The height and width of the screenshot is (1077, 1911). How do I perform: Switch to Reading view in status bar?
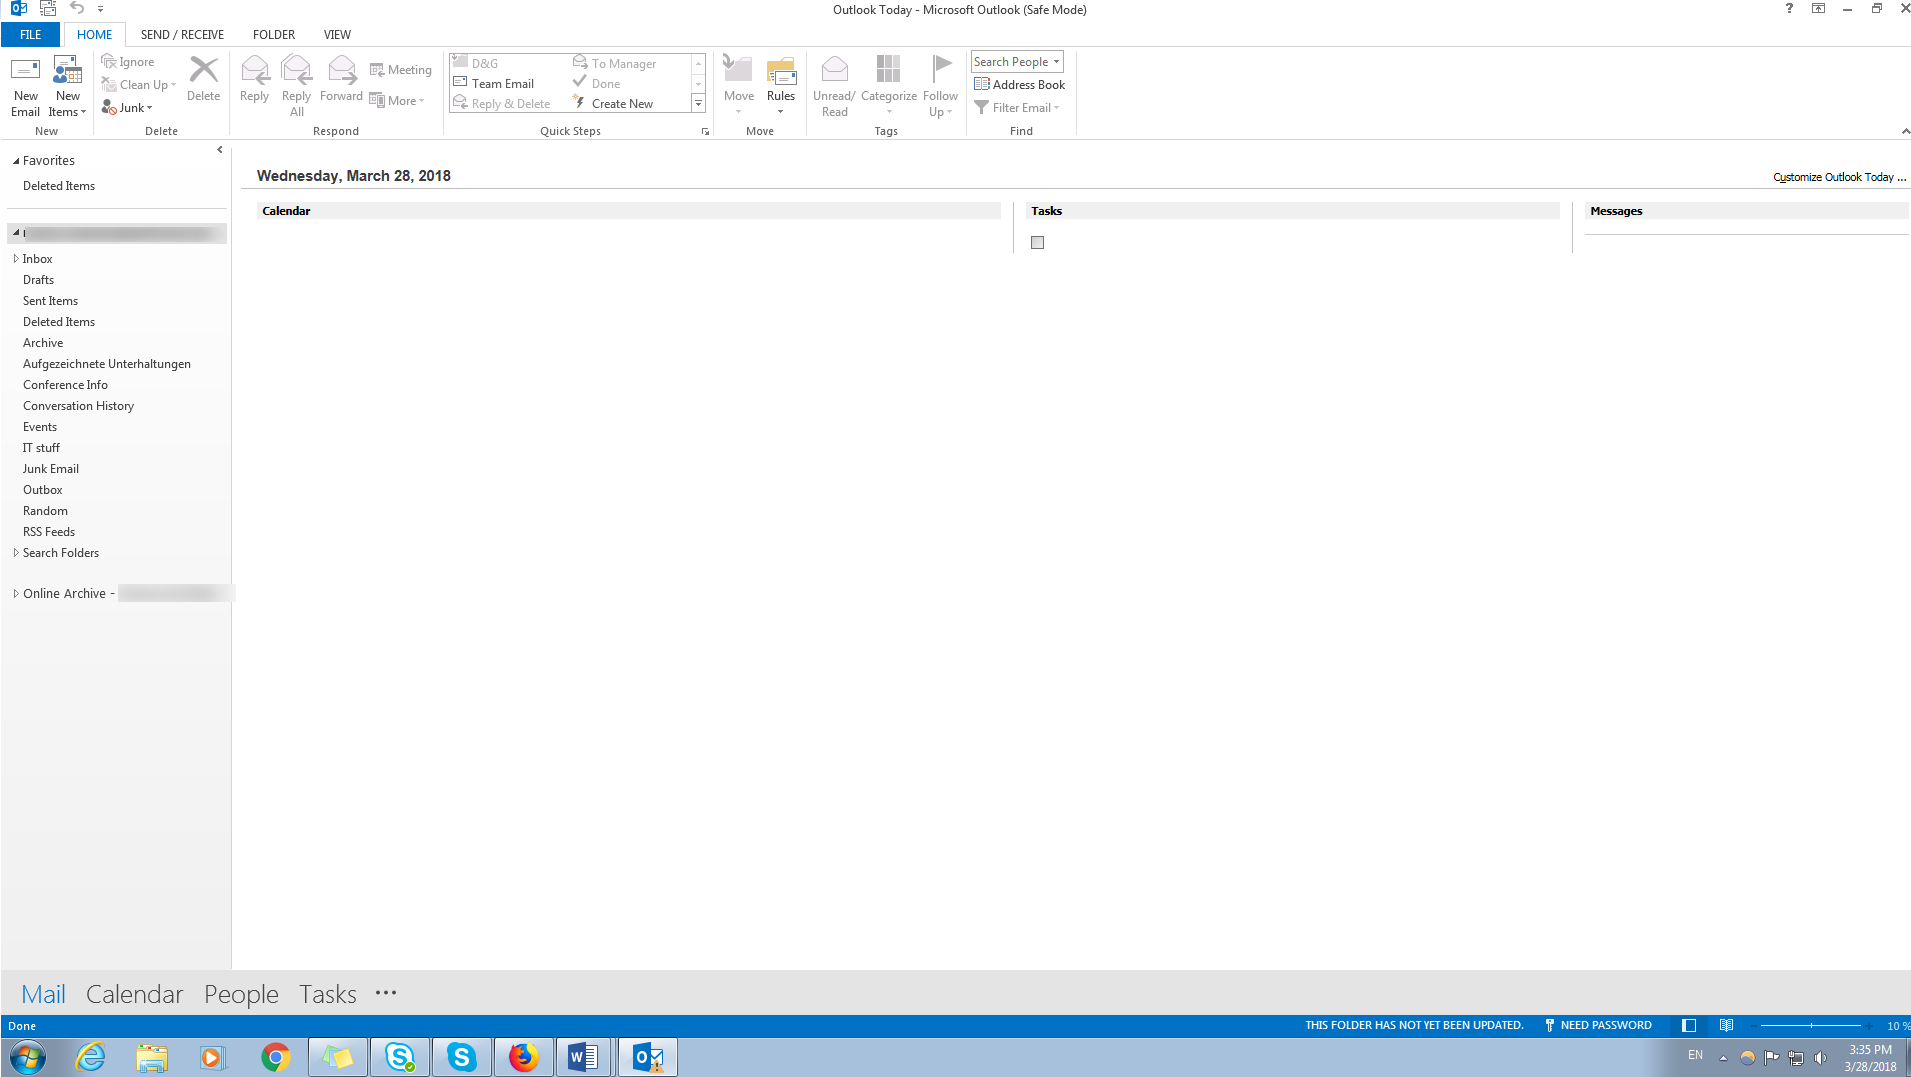(1726, 1026)
